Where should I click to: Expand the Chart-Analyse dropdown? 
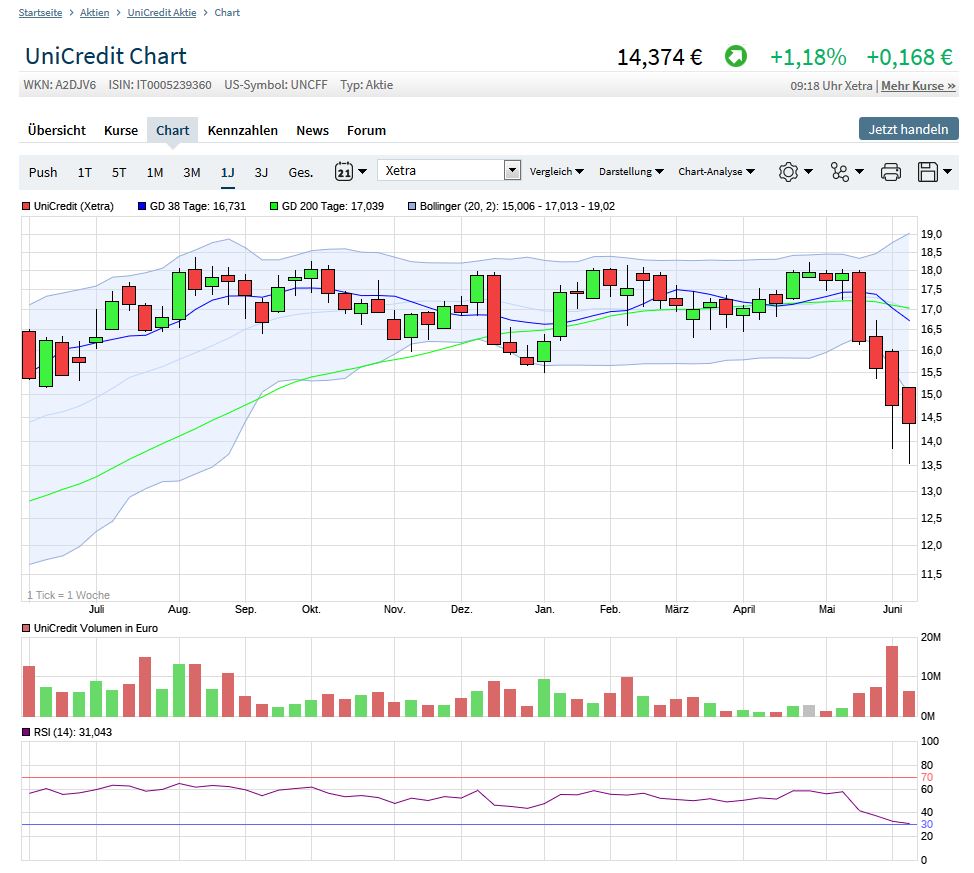pos(716,172)
